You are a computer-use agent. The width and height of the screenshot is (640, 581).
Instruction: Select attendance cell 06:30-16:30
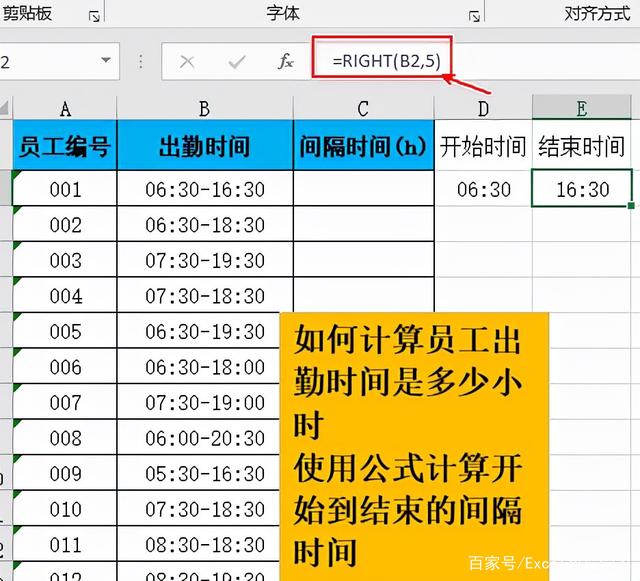click(x=205, y=189)
